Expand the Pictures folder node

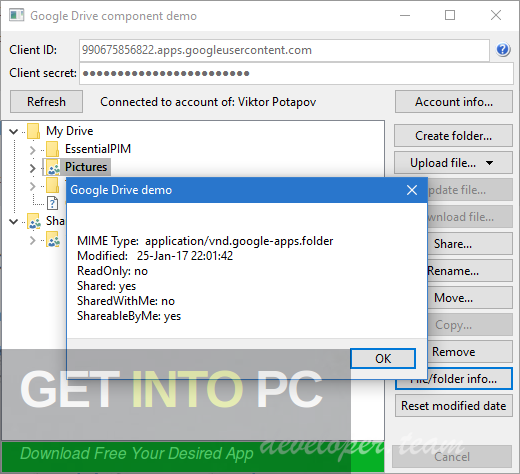32,168
